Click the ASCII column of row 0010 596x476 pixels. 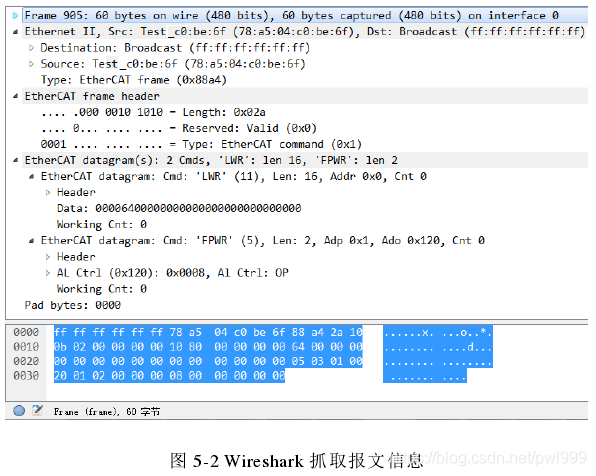click(x=437, y=347)
